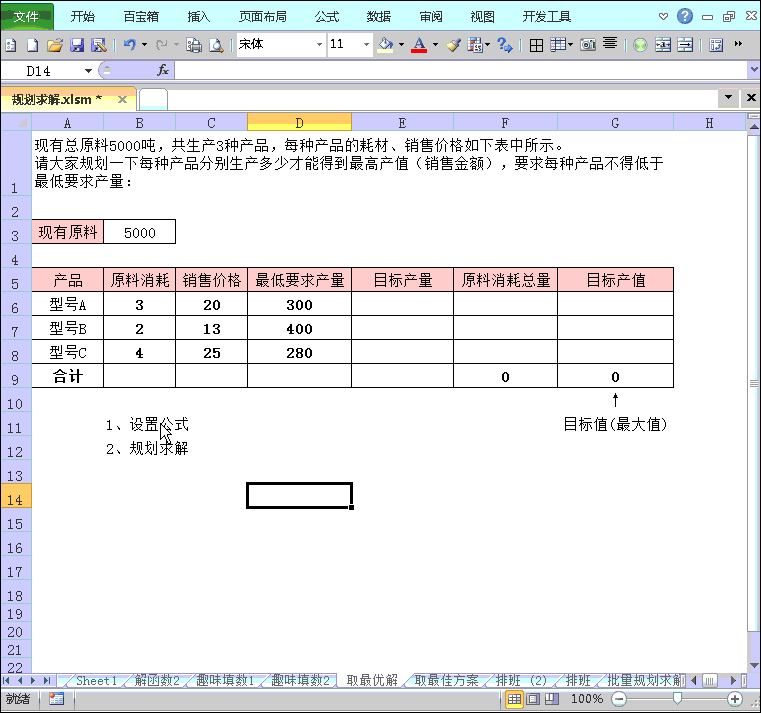Expand the formula bar with the chevron

754,69
